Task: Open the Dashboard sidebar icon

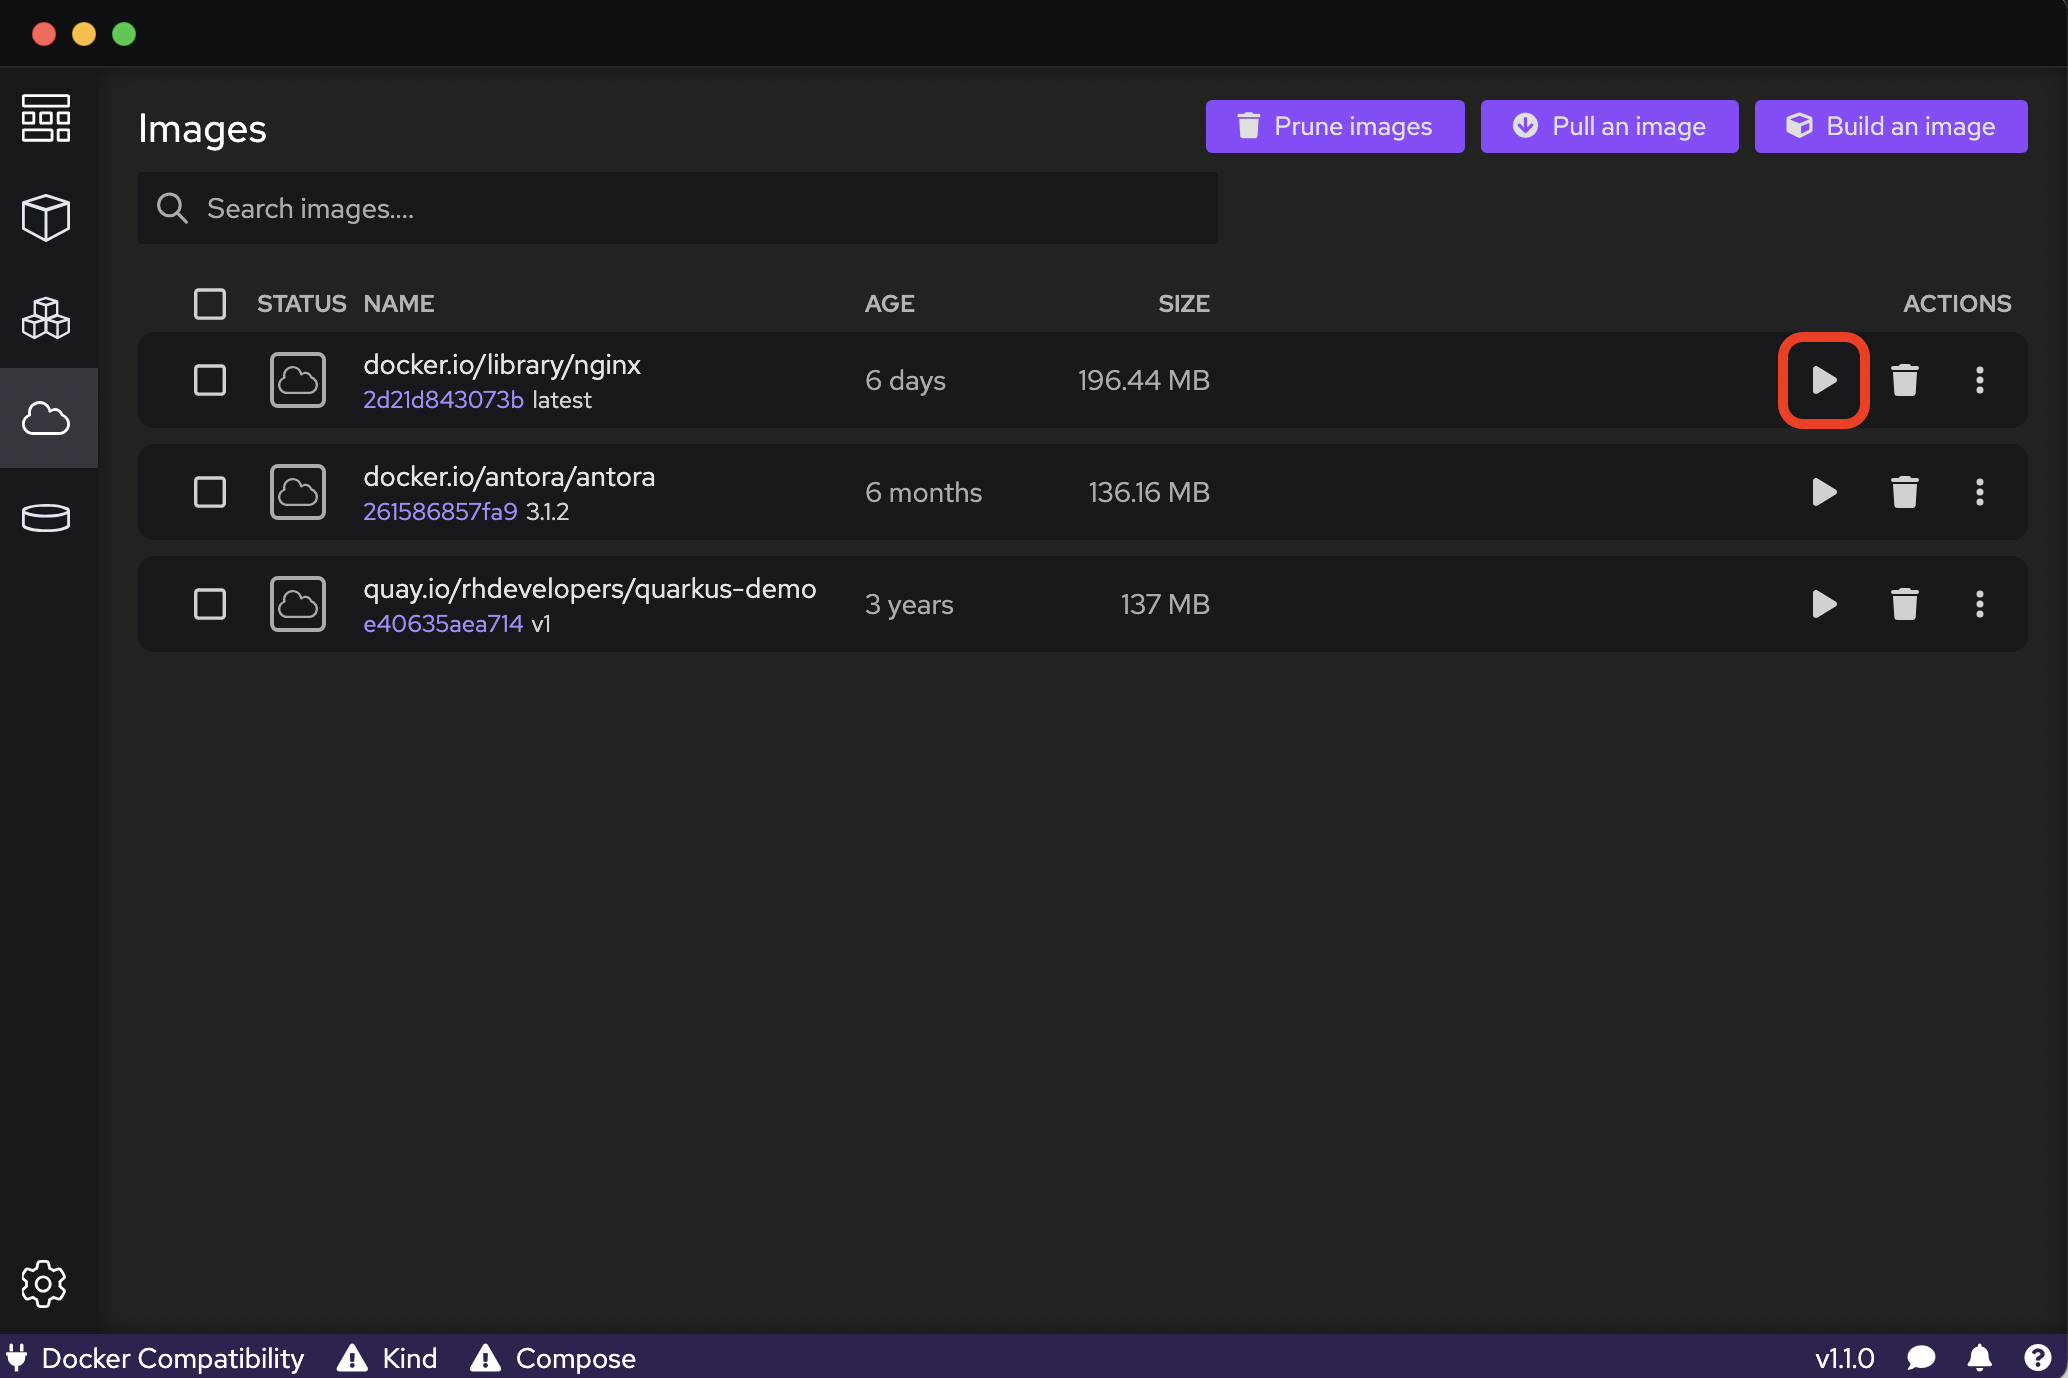Action: (x=46, y=119)
